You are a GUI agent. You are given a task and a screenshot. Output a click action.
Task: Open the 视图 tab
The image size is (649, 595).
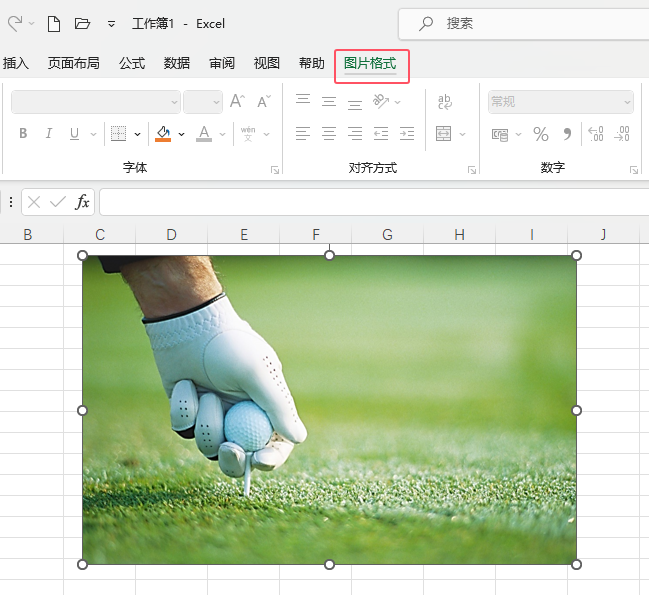pyautogui.click(x=267, y=63)
